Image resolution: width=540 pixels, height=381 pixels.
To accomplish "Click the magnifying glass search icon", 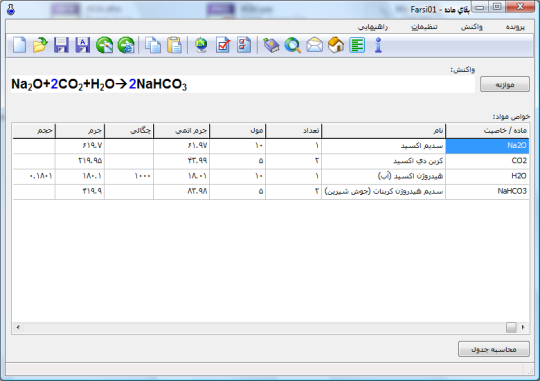I will pyautogui.click(x=293, y=45).
